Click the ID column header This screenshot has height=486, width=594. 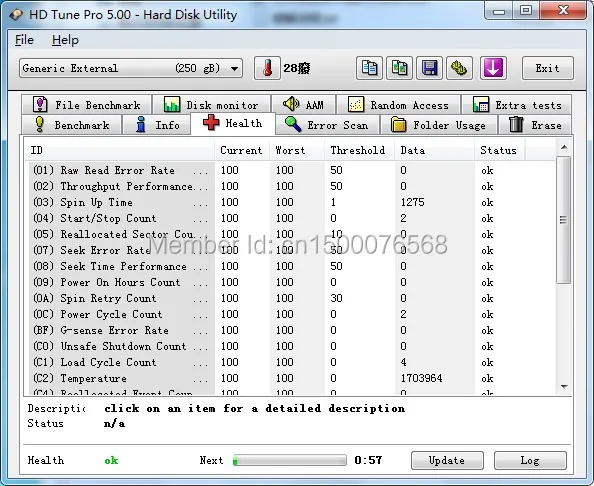(x=119, y=150)
